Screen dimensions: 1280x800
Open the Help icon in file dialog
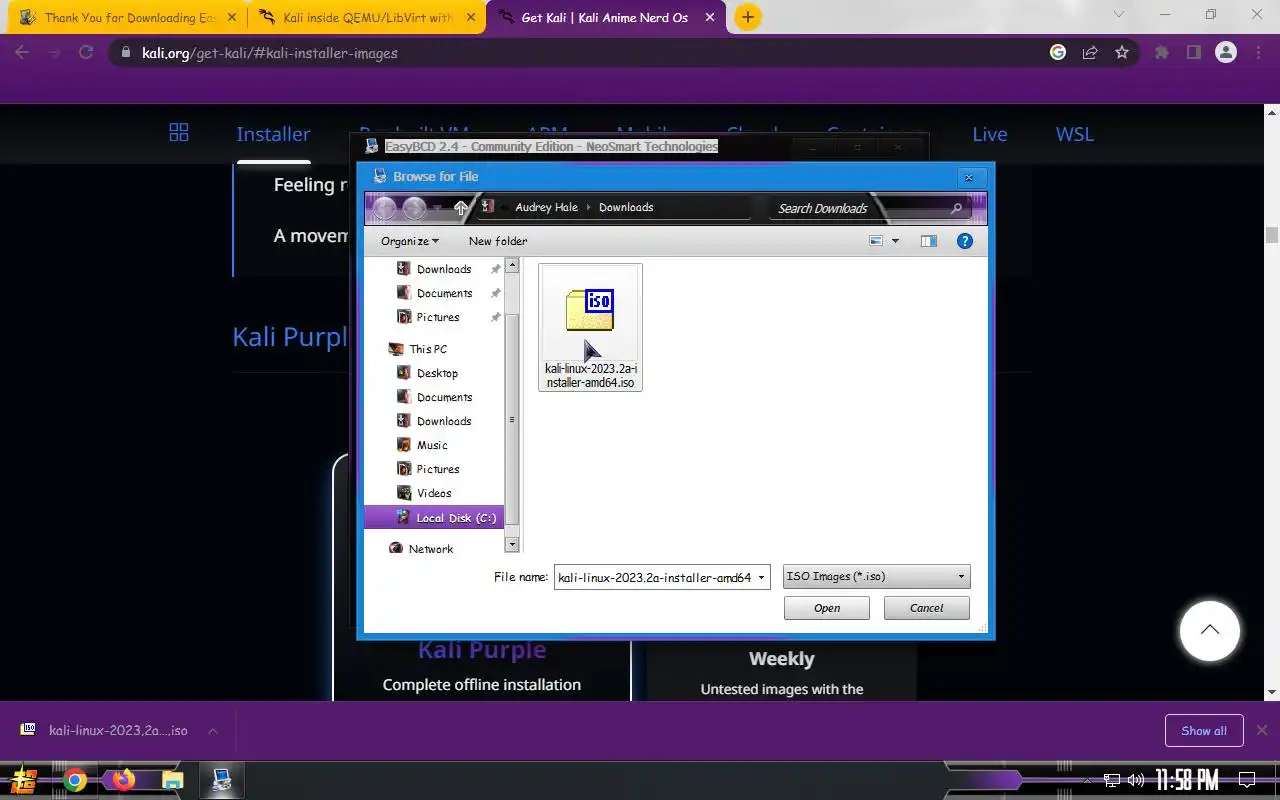(x=965, y=241)
